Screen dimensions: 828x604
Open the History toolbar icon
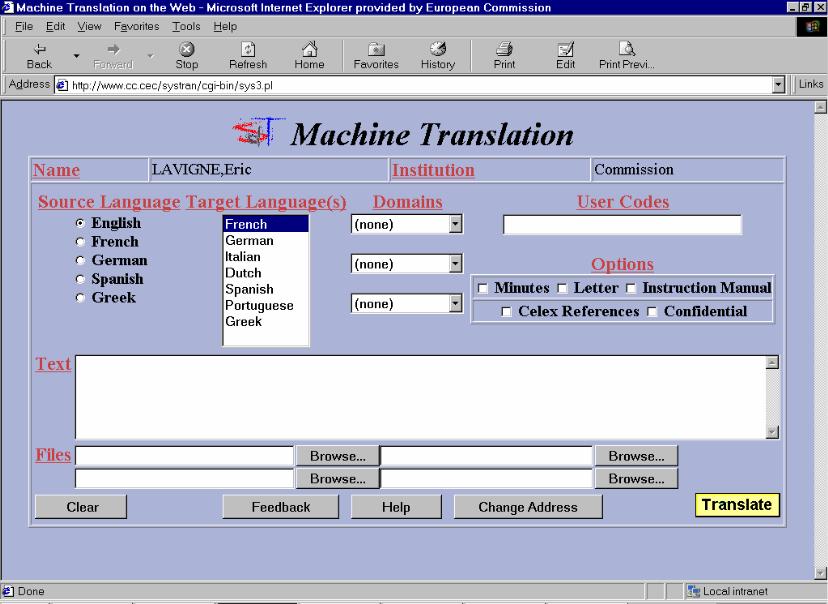pos(438,56)
